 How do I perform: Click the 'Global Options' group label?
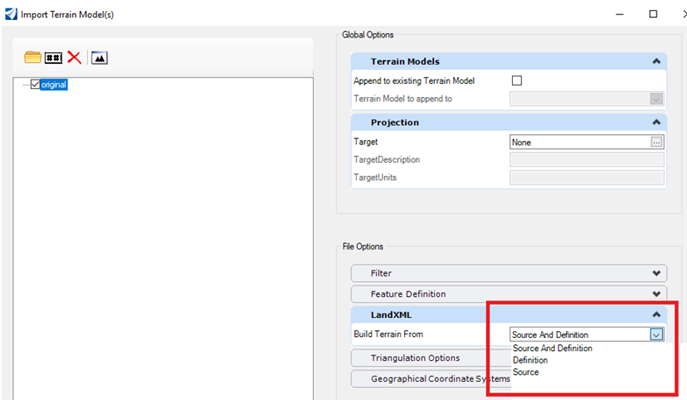[x=368, y=35]
